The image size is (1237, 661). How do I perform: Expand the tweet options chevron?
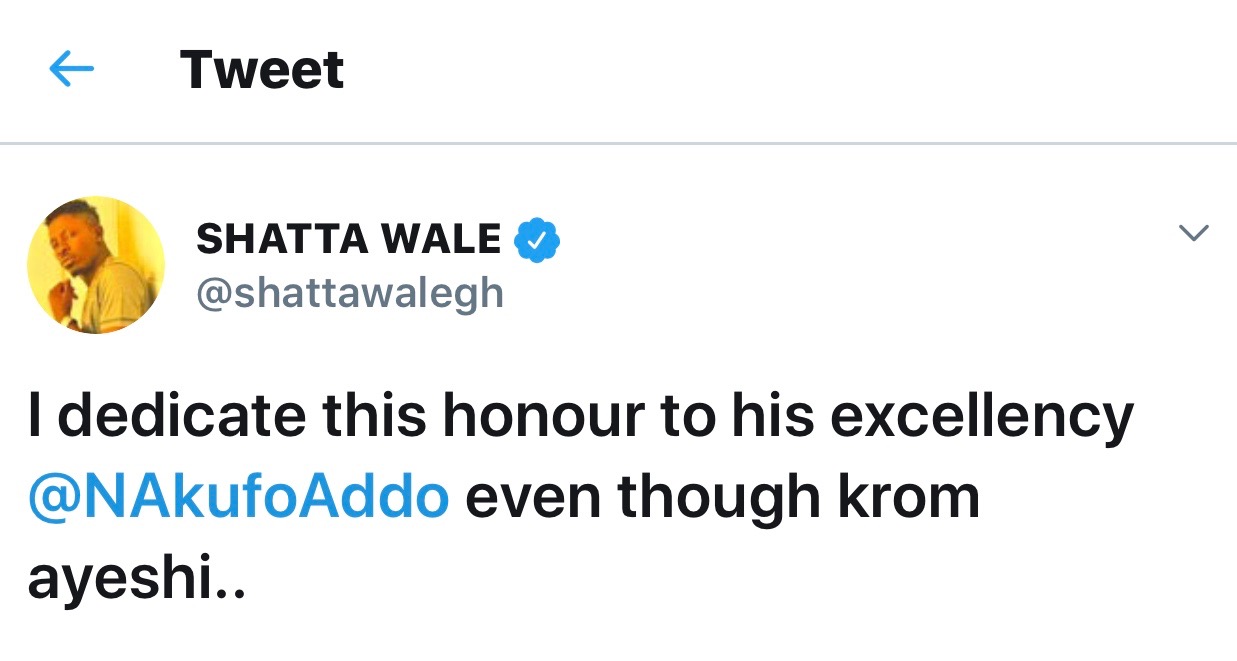click(1193, 233)
